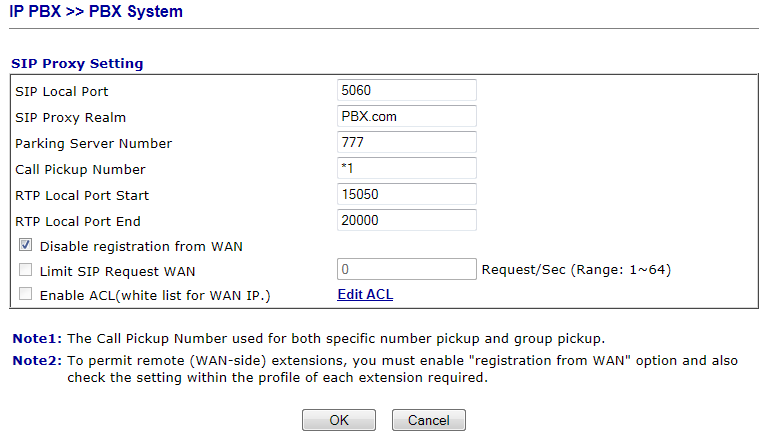764x442 pixels.
Task: Focus the RTP Local Port Start field
Action: [x=407, y=194]
